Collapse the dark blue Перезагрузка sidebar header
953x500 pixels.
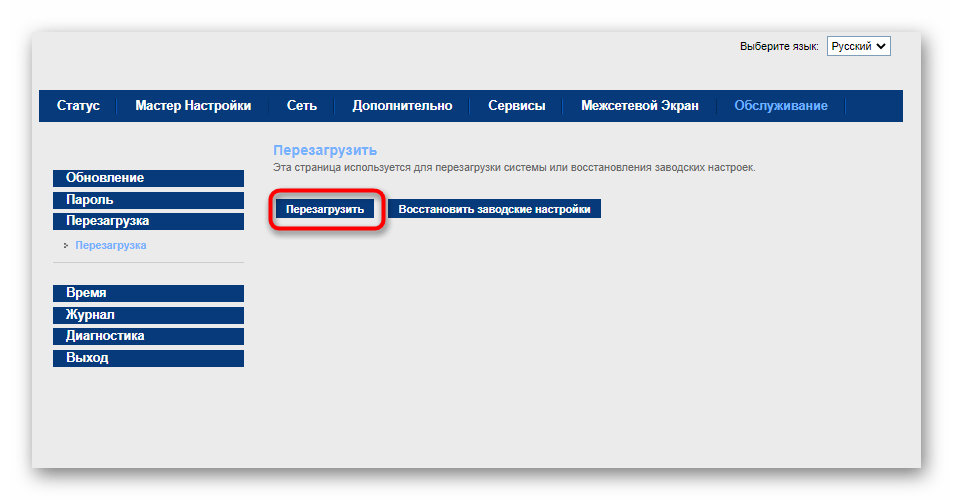[148, 221]
